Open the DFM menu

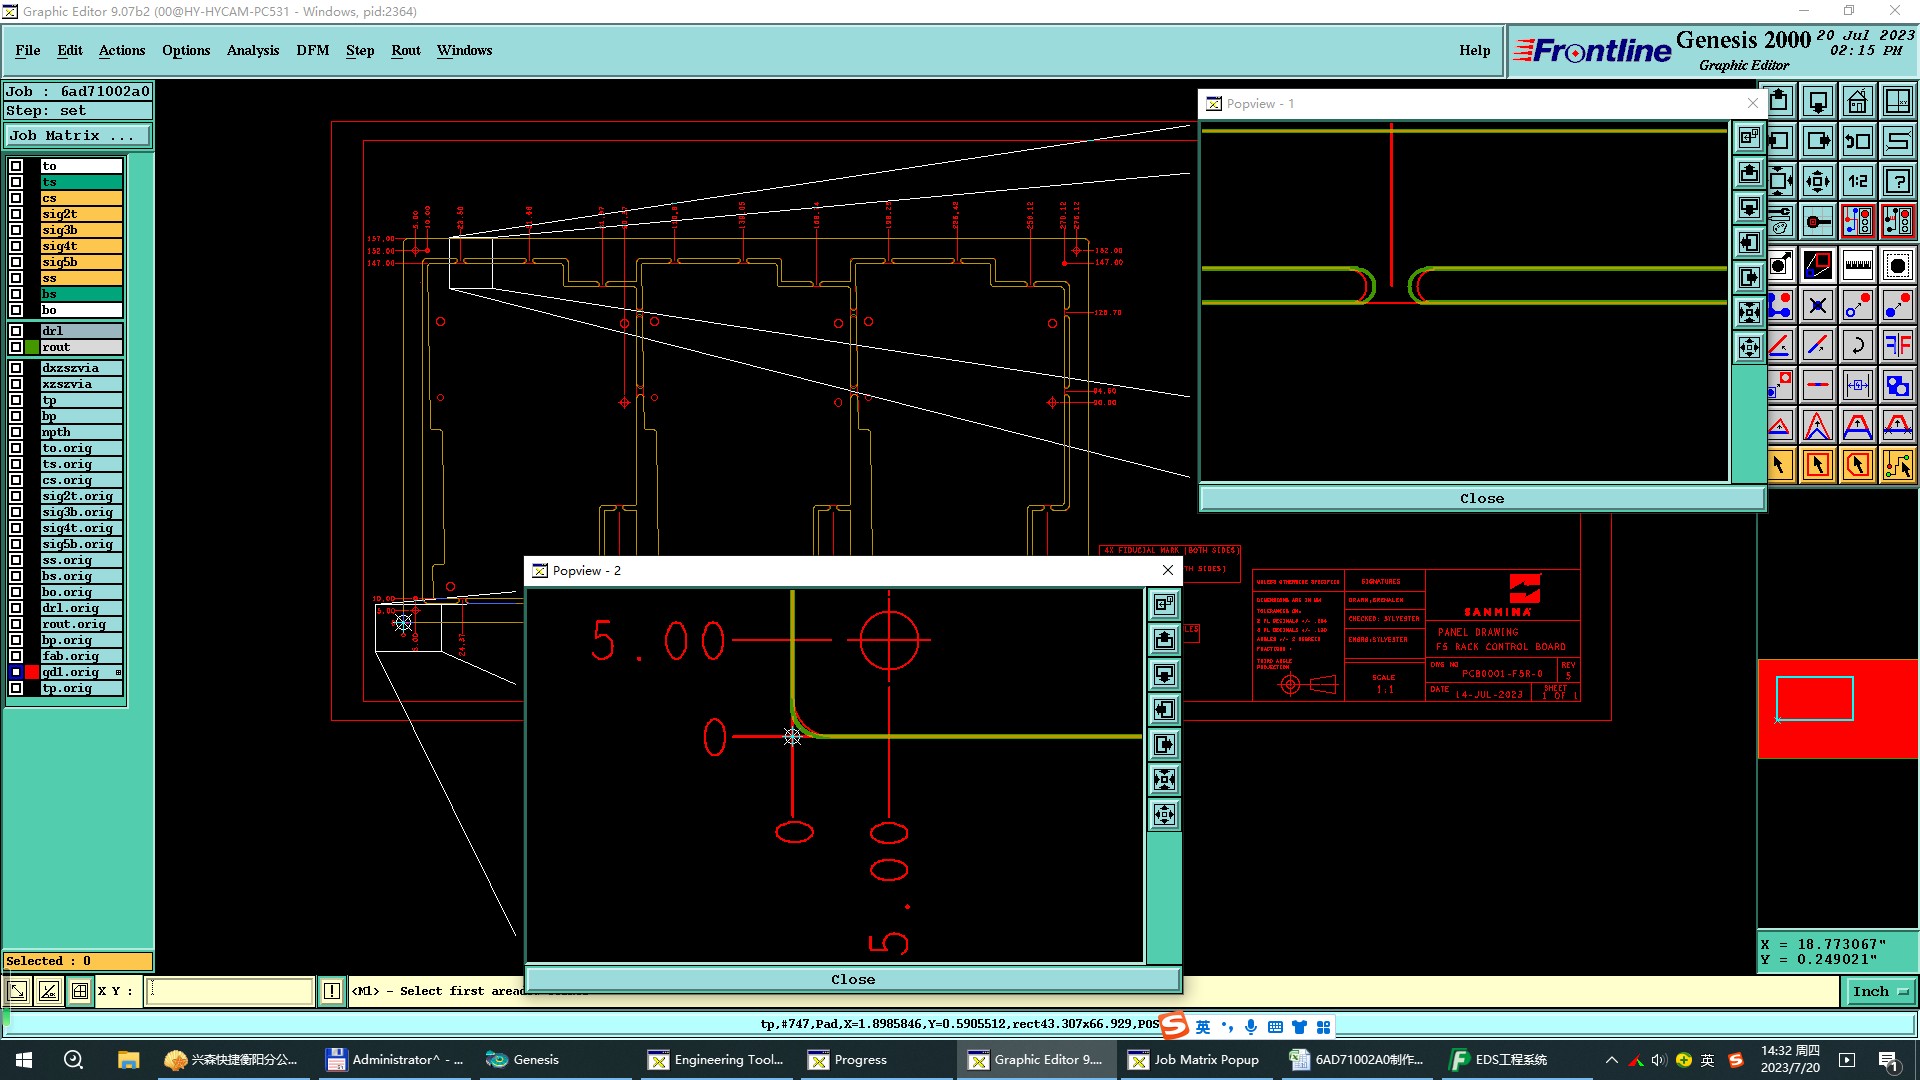pyautogui.click(x=312, y=50)
